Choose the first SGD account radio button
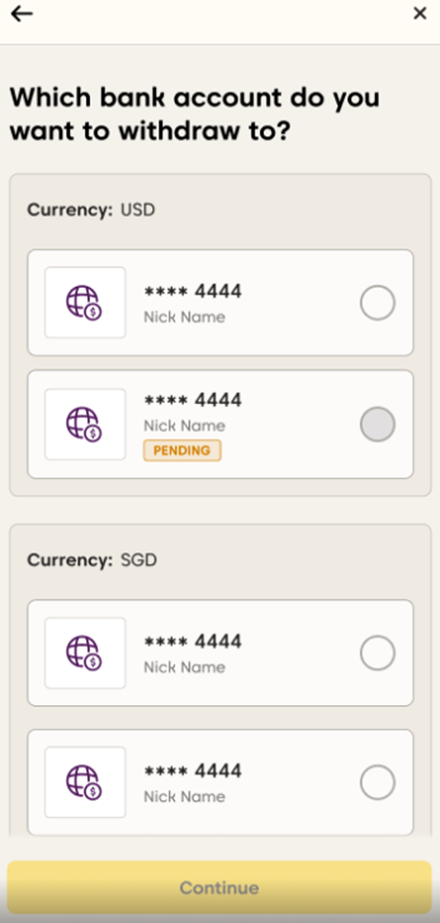This screenshot has height=923, width=440. pyautogui.click(x=377, y=653)
